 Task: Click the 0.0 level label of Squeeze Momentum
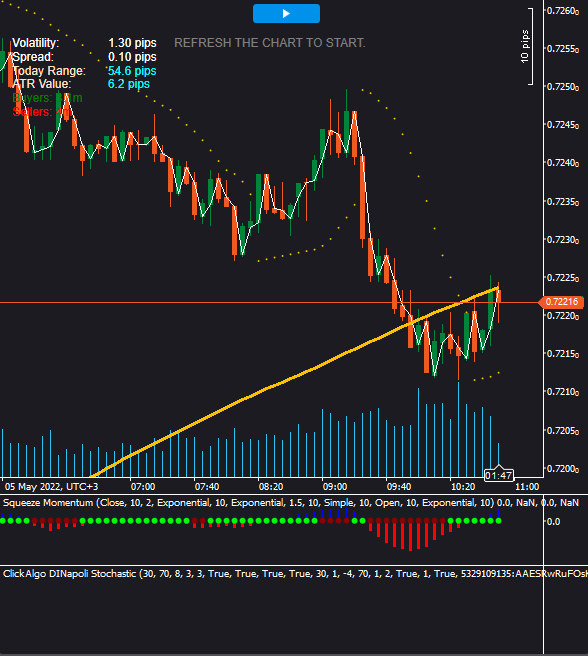tap(553, 522)
